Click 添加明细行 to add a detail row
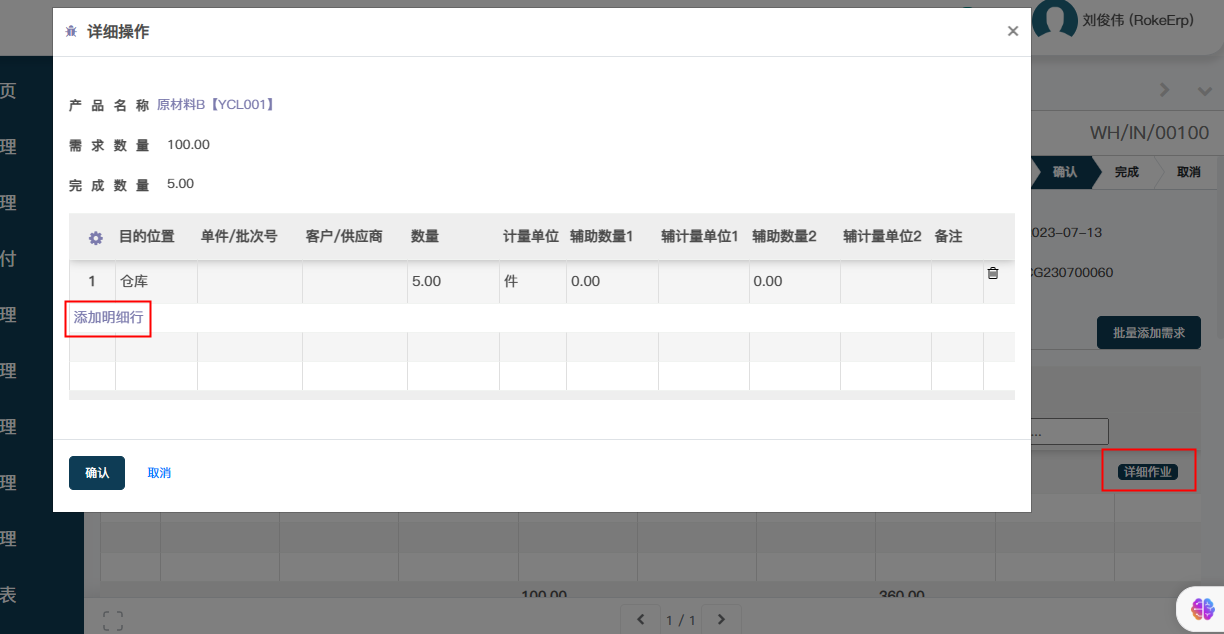This screenshot has width=1224, height=634. pyautogui.click(x=108, y=318)
